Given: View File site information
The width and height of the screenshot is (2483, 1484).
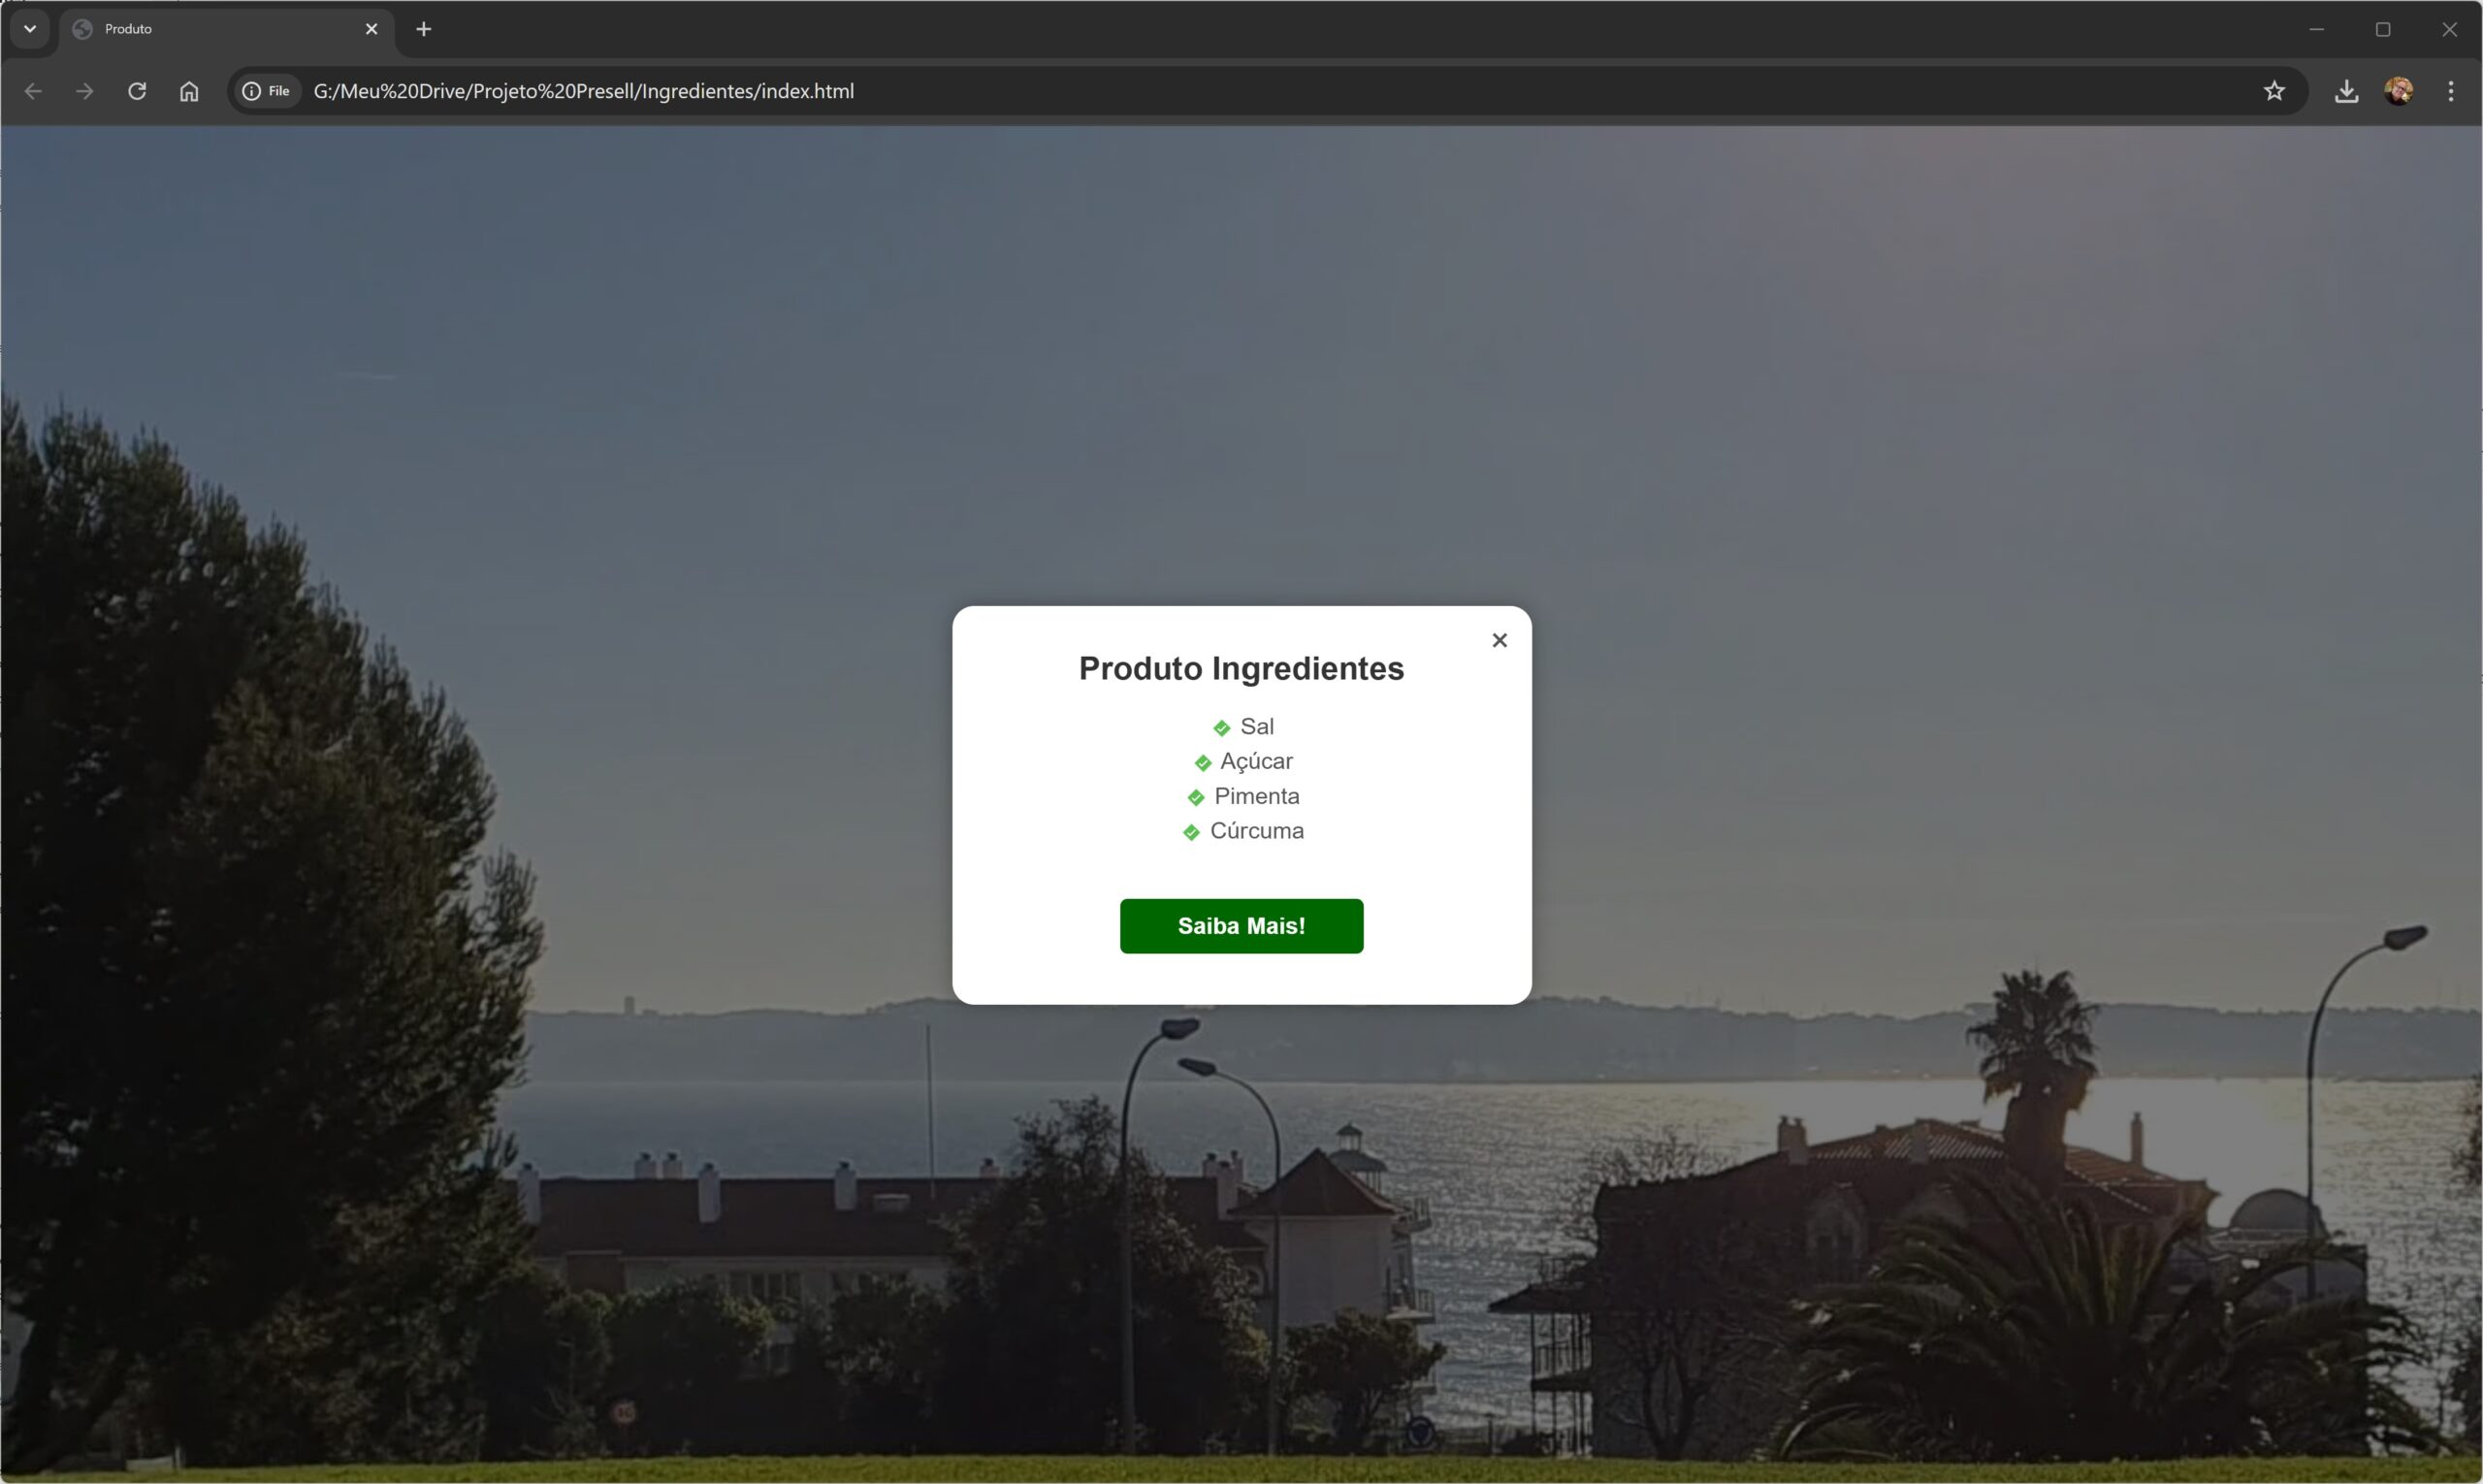Looking at the screenshot, I should 267,91.
